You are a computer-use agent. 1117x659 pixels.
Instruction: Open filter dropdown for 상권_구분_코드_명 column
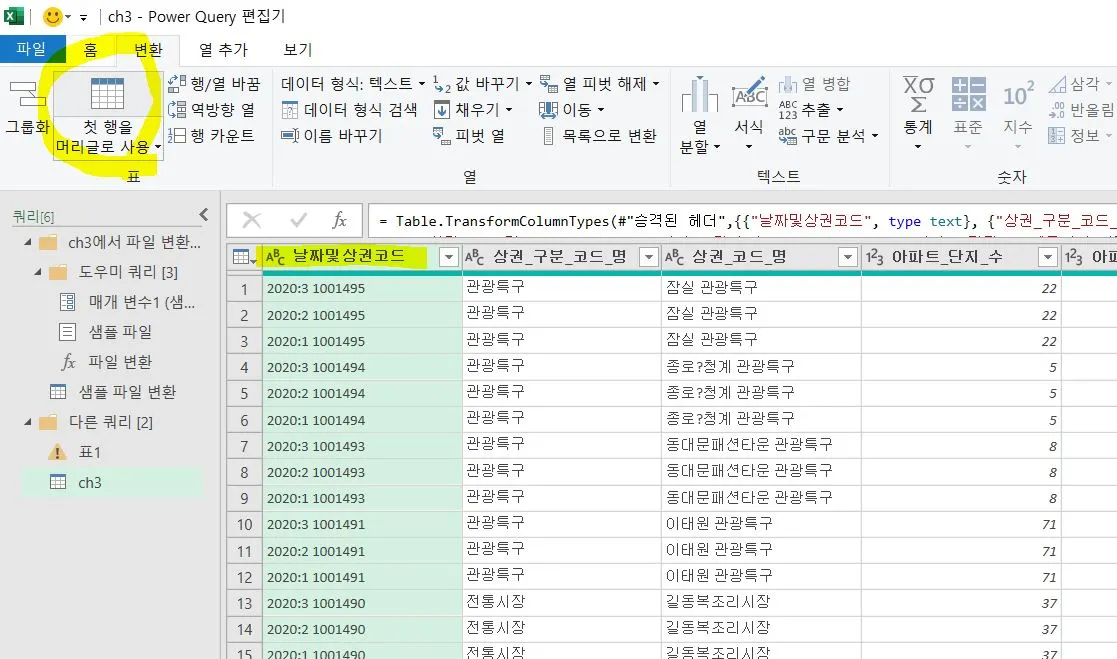coord(649,257)
